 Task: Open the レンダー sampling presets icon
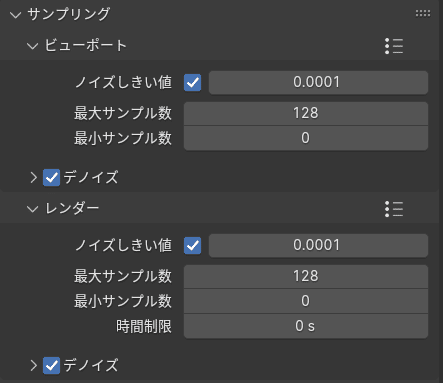coord(394,209)
